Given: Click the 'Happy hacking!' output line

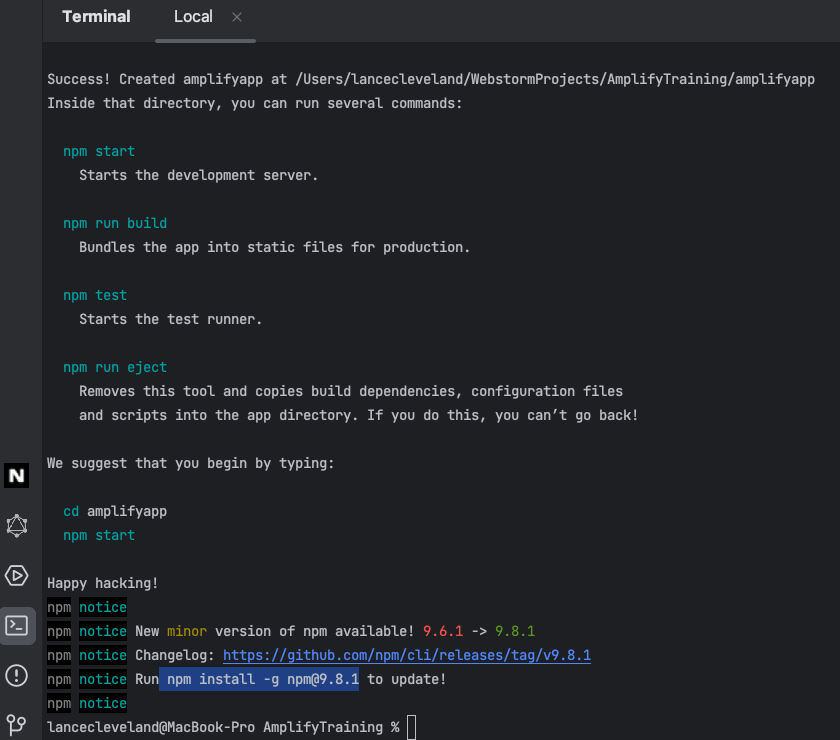Looking at the screenshot, I should pyautogui.click(x=103, y=583).
